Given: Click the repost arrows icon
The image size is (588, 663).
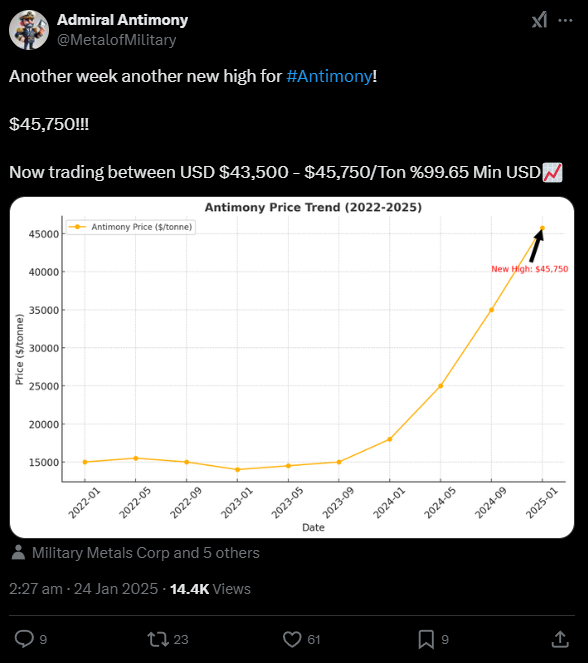Looking at the screenshot, I should click(158, 639).
